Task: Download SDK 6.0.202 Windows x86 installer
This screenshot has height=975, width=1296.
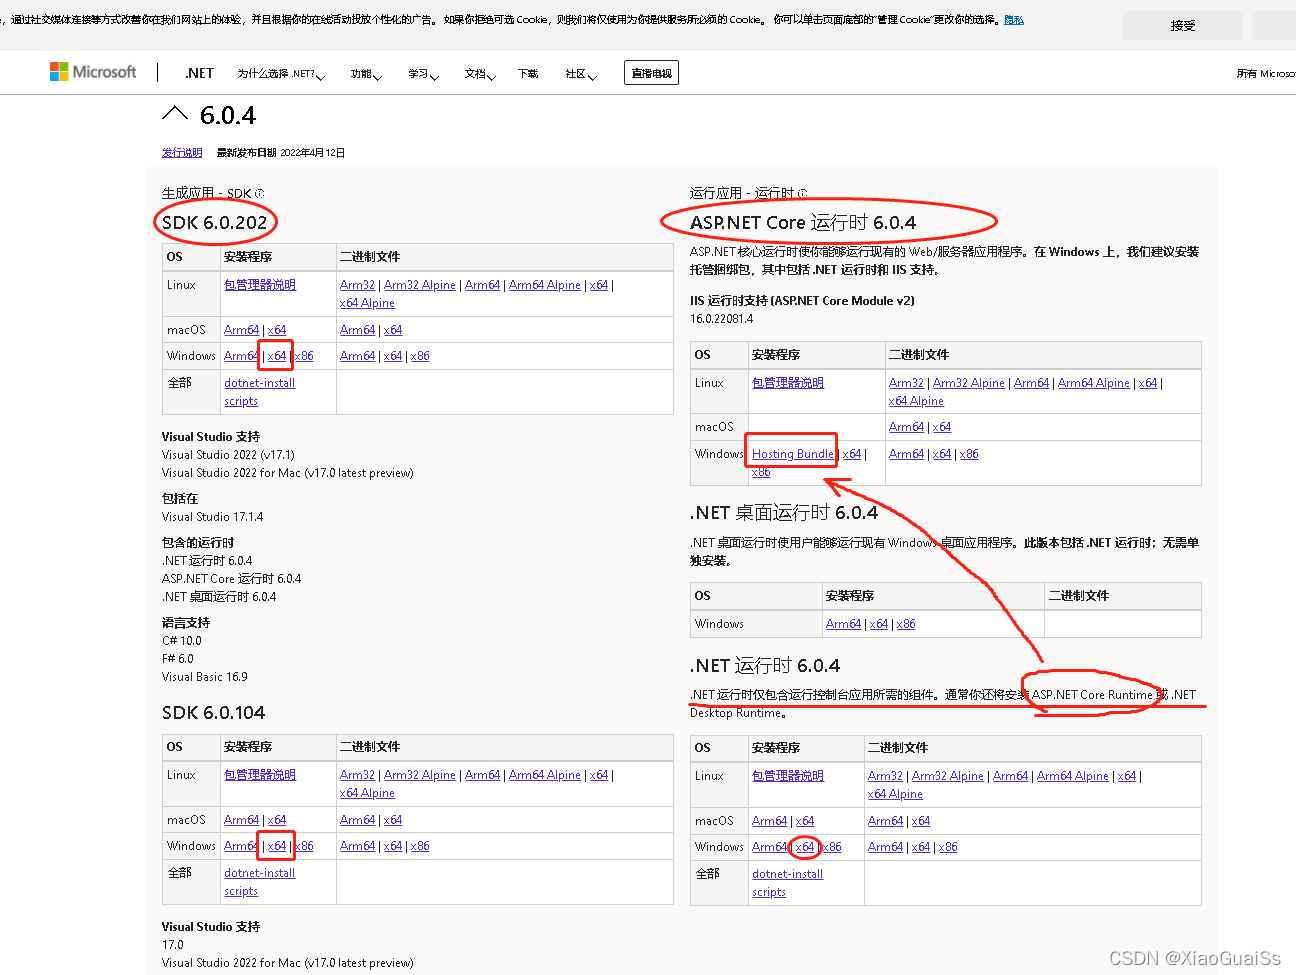Action: click(x=305, y=356)
